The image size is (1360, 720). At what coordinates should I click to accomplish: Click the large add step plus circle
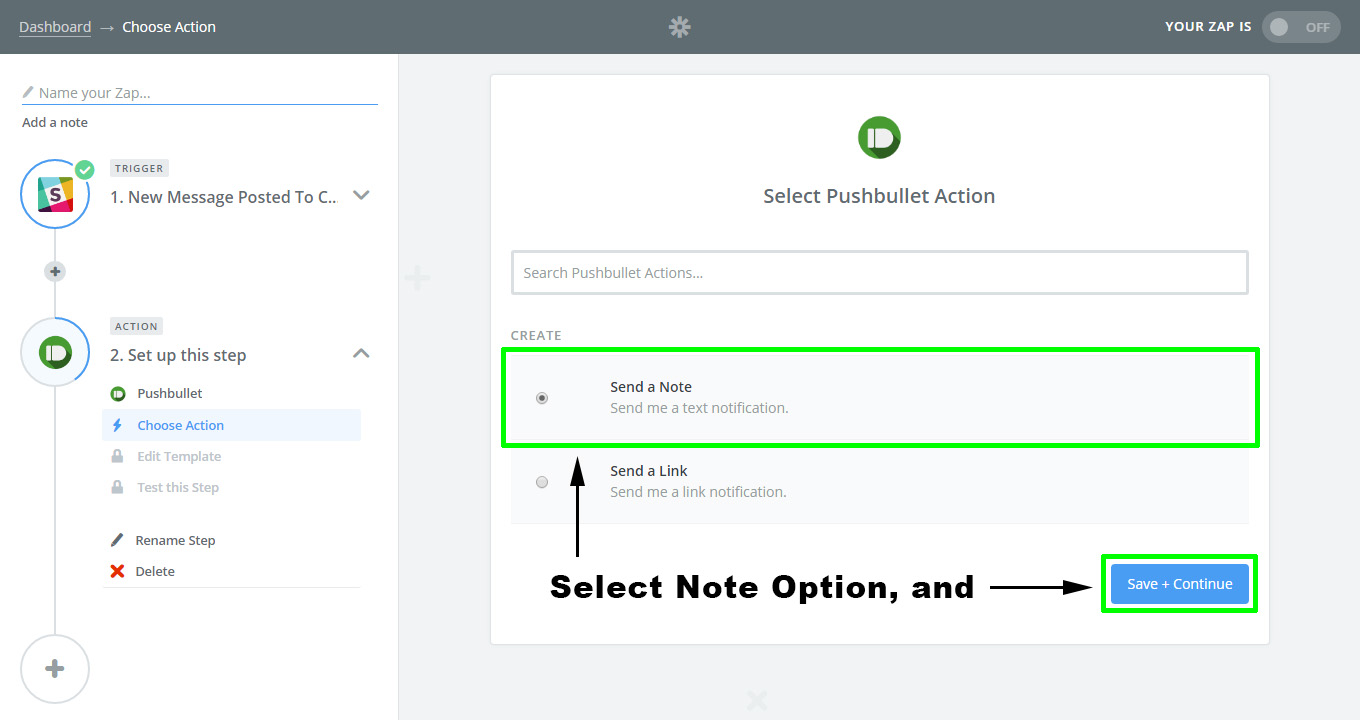tap(55, 669)
